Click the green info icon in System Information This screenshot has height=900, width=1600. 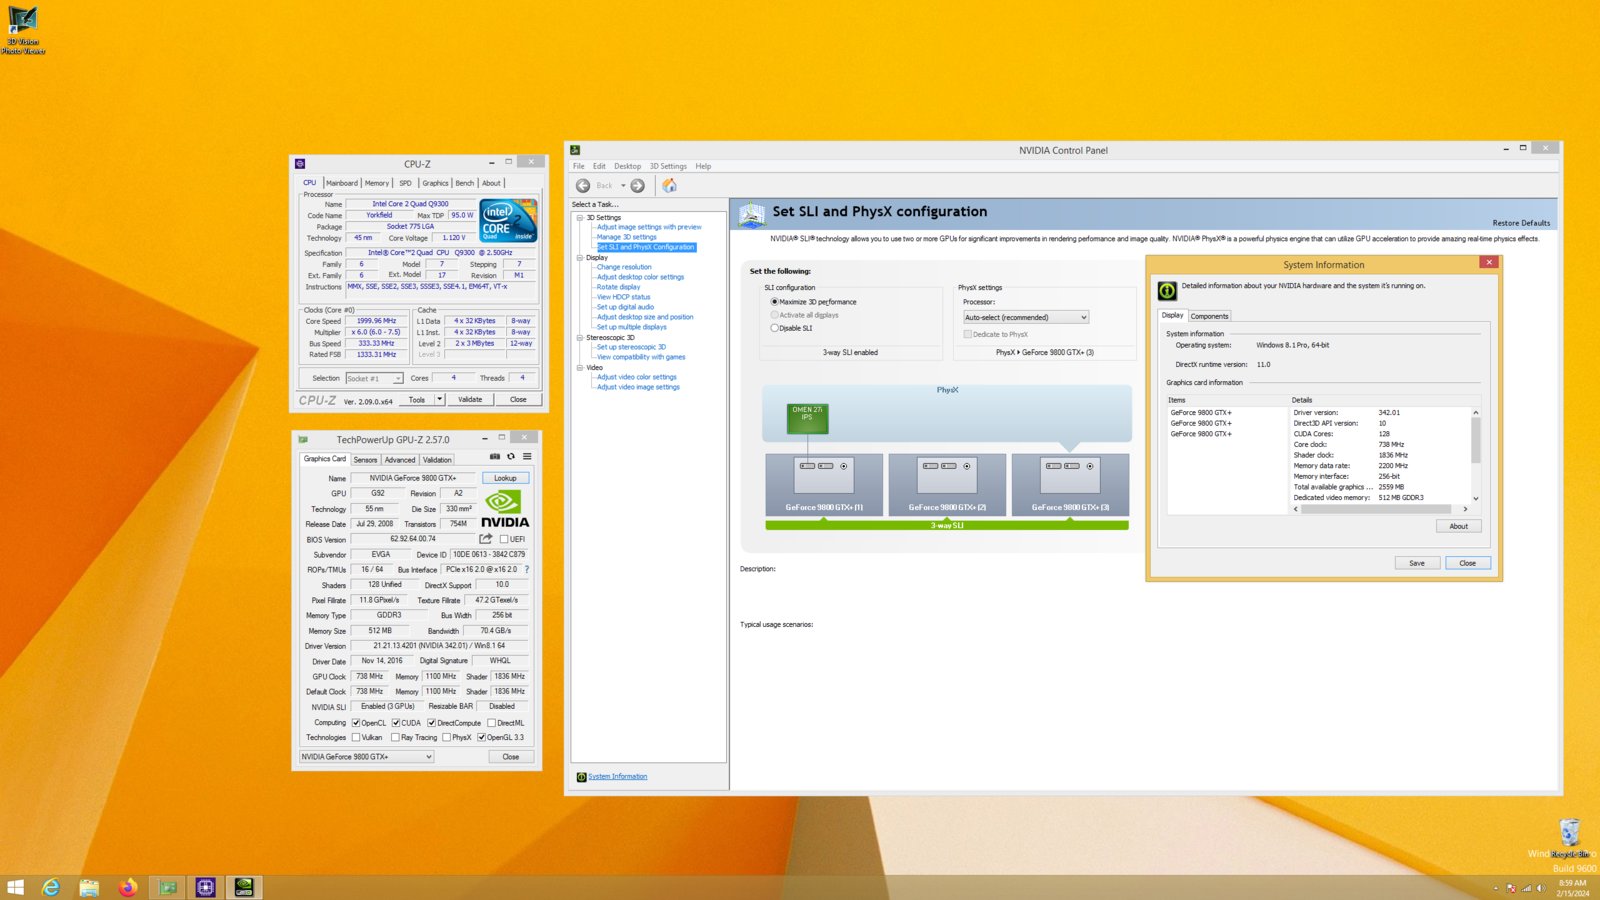(x=1167, y=291)
